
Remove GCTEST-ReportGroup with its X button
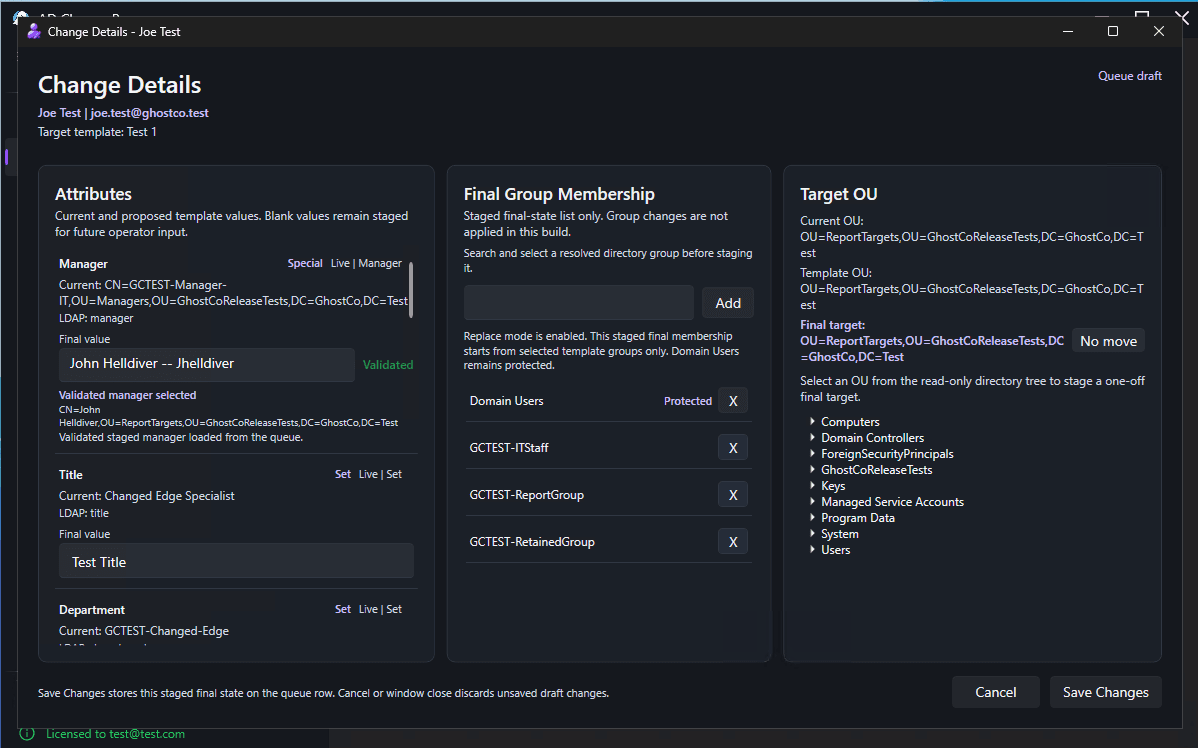[x=733, y=495]
